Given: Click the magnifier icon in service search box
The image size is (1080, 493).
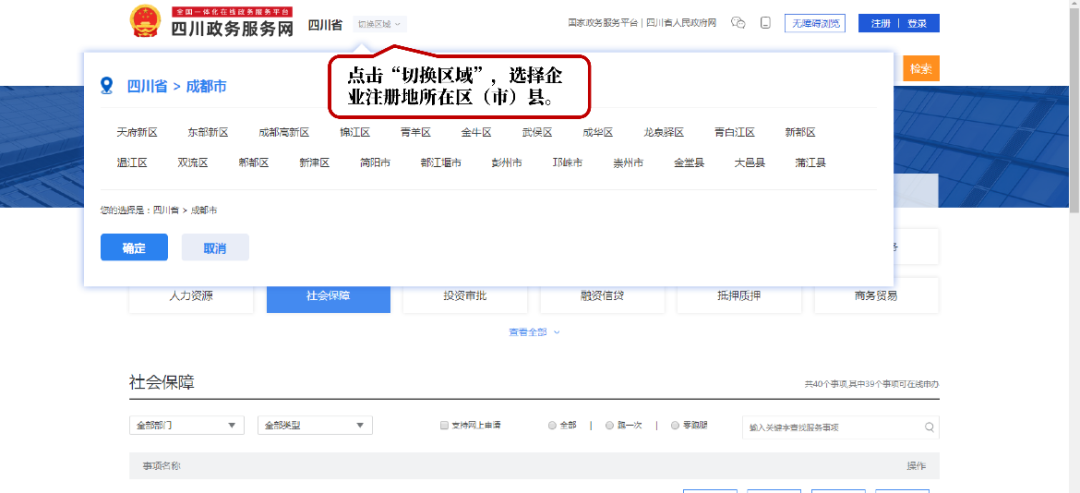Looking at the screenshot, I should 929,426.
